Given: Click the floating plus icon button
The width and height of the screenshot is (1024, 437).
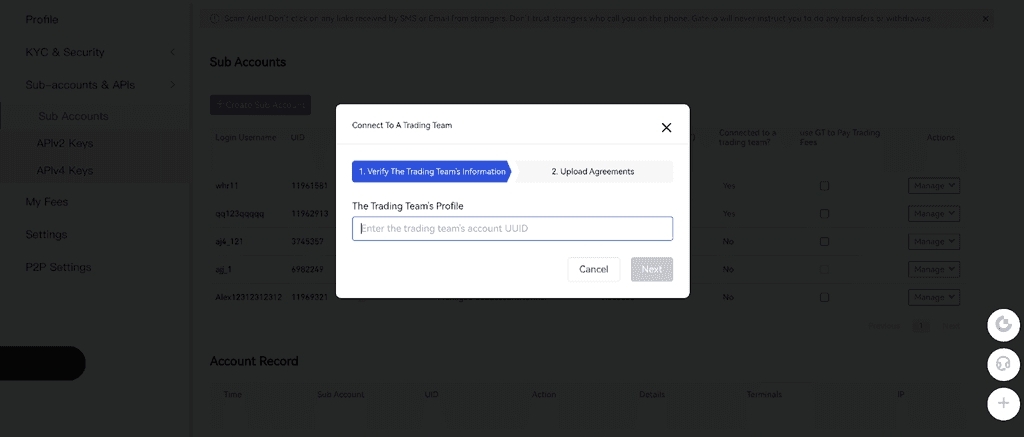Looking at the screenshot, I should [x=1003, y=403].
